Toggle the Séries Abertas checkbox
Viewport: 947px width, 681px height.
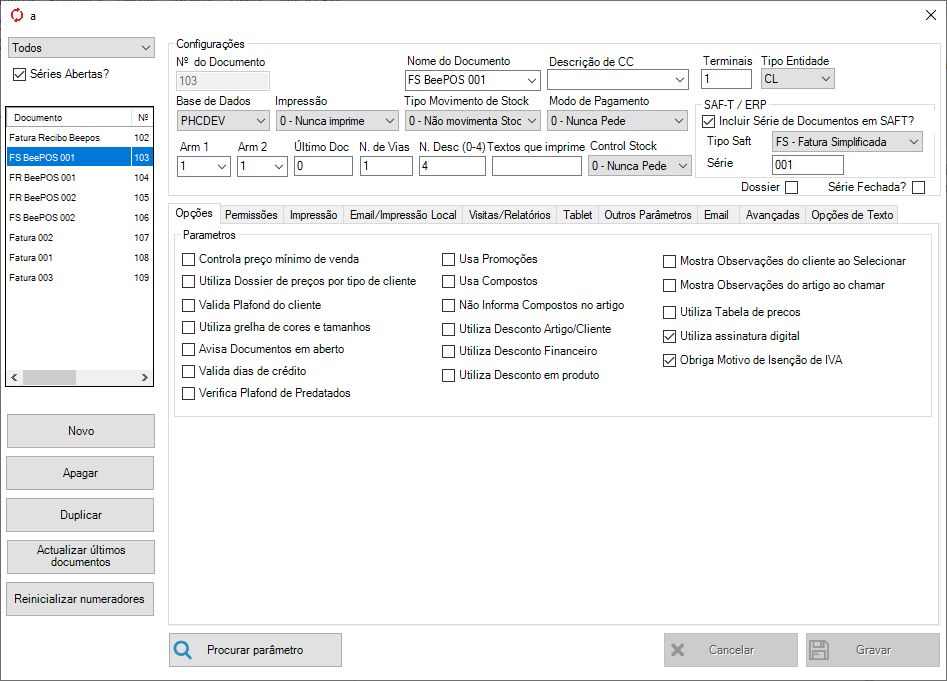(x=19, y=74)
